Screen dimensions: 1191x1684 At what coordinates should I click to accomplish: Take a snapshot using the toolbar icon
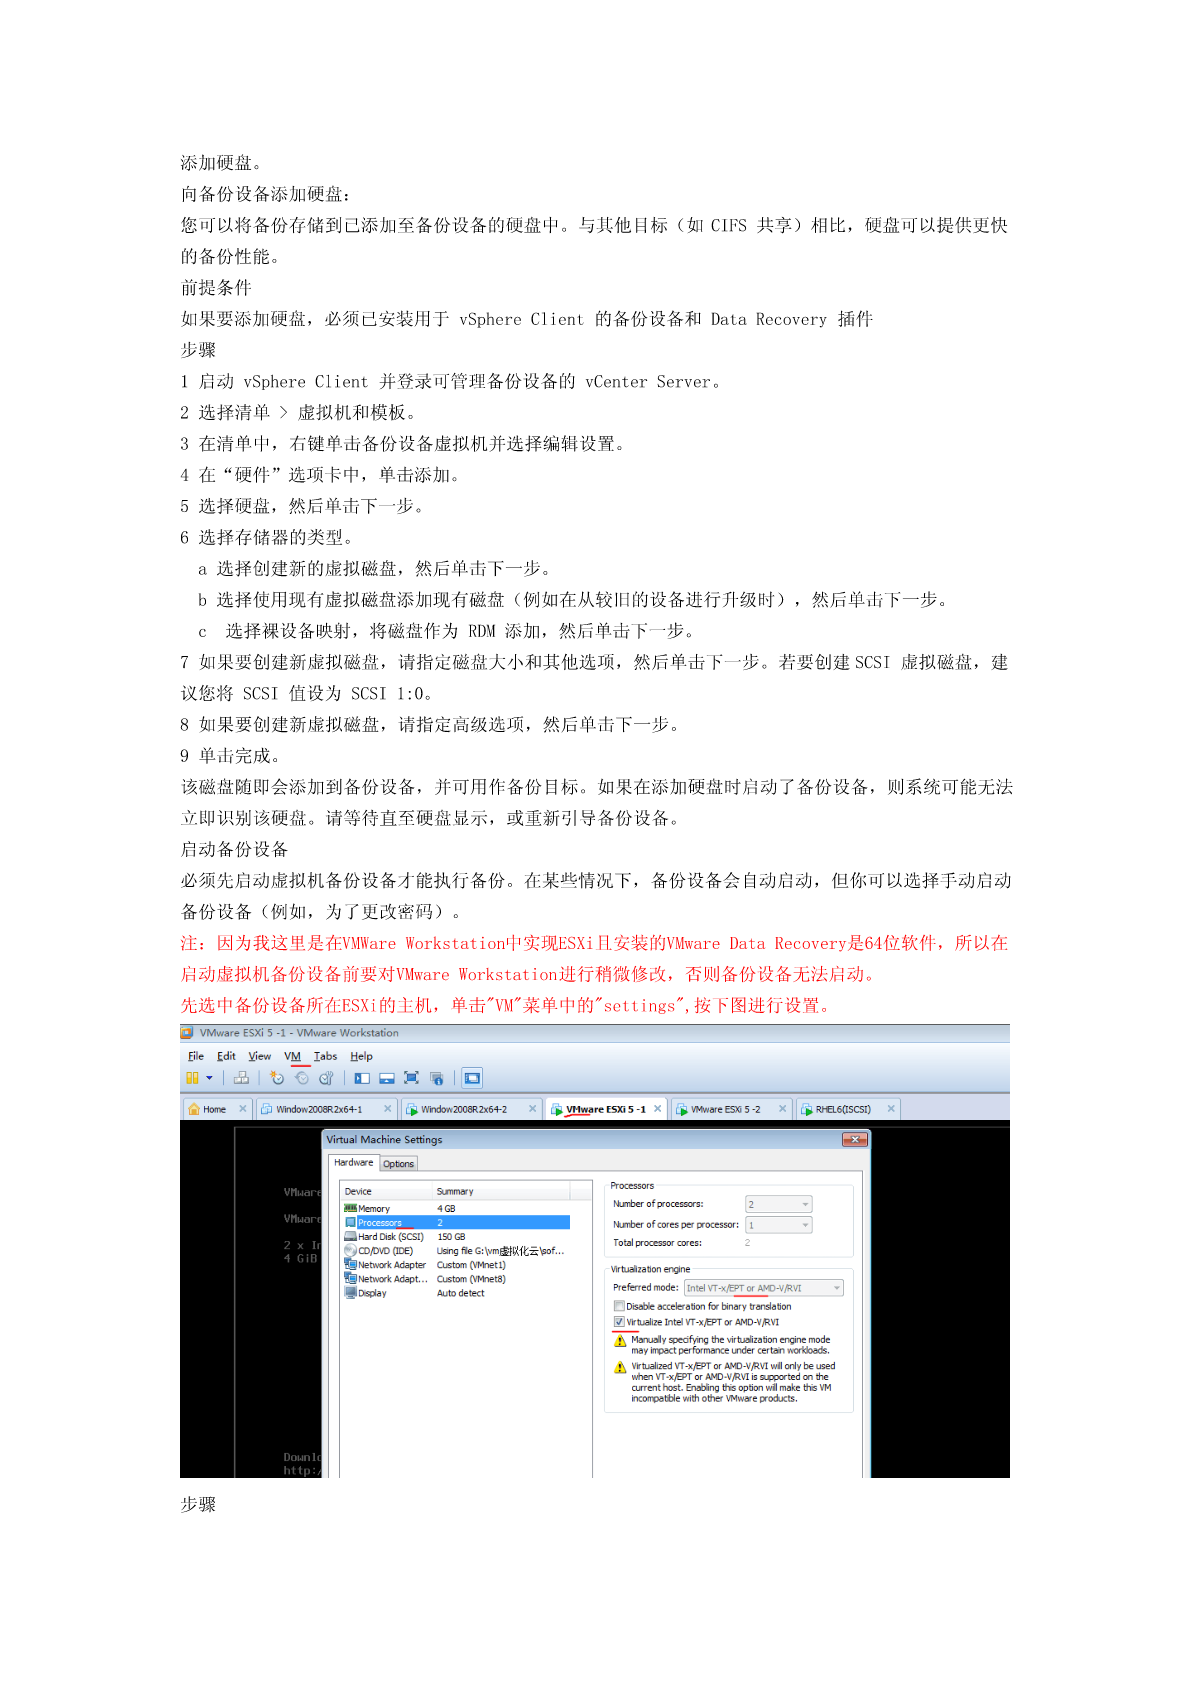coord(277,1078)
